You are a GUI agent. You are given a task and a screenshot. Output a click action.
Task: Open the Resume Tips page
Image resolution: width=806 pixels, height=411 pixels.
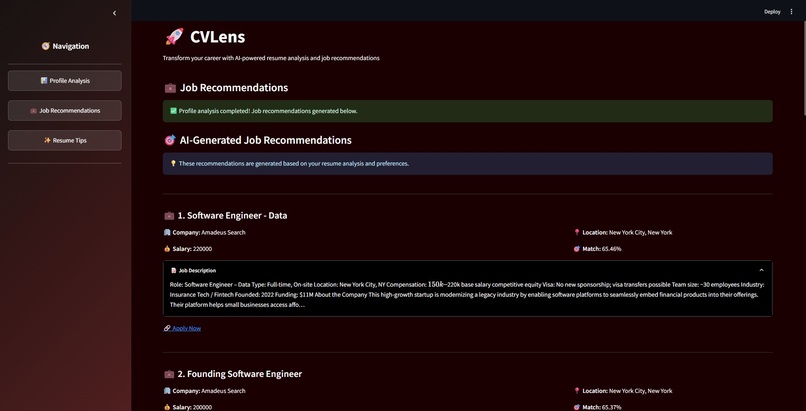point(65,140)
